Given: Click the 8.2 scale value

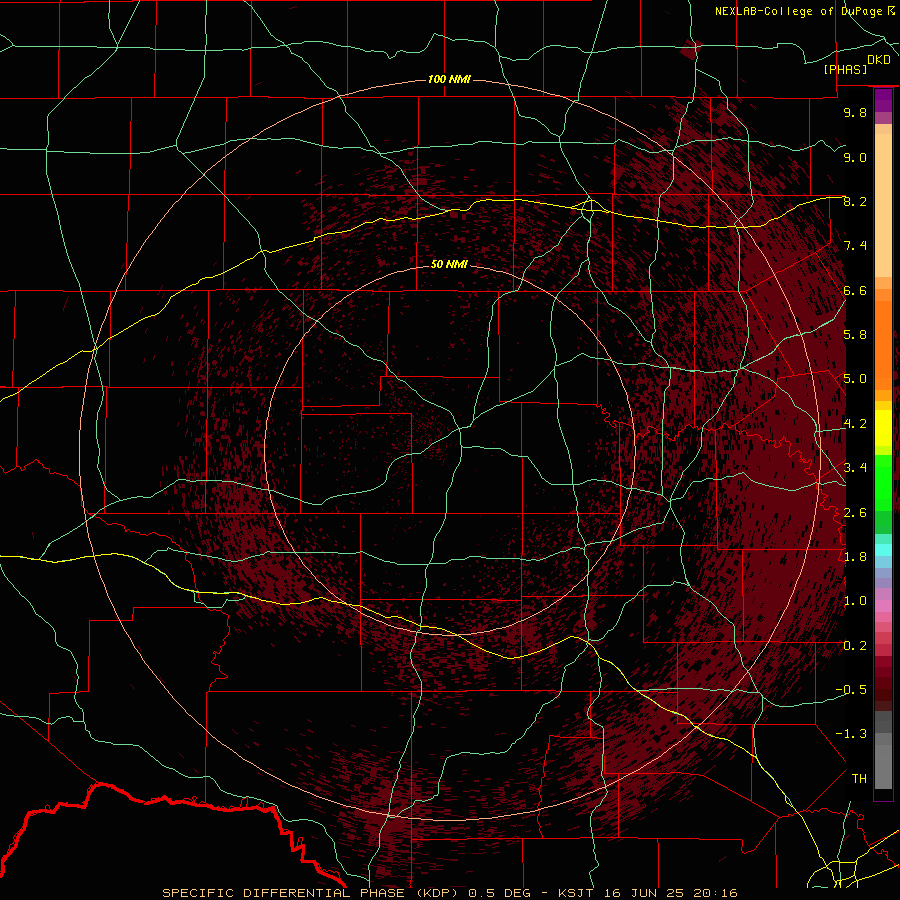Looking at the screenshot, I should (855, 201).
